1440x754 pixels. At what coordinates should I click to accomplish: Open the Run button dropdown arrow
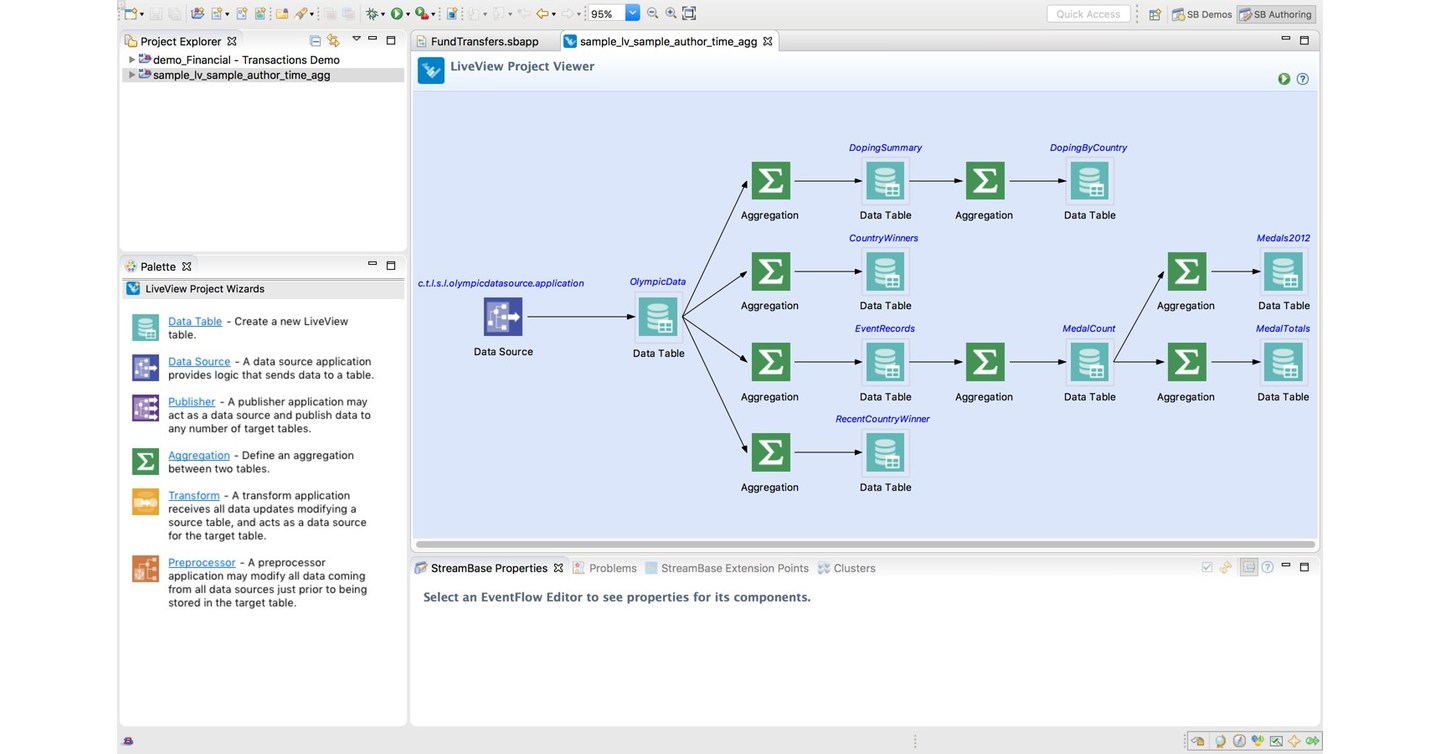(x=408, y=15)
